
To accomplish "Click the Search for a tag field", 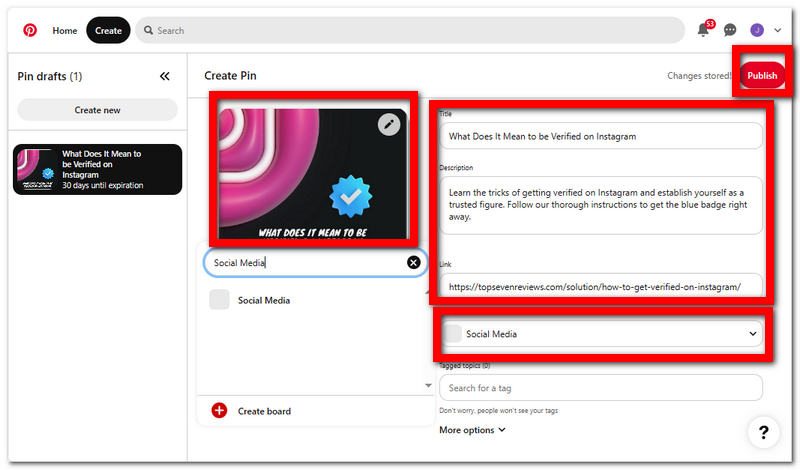I will click(x=600, y=388).
